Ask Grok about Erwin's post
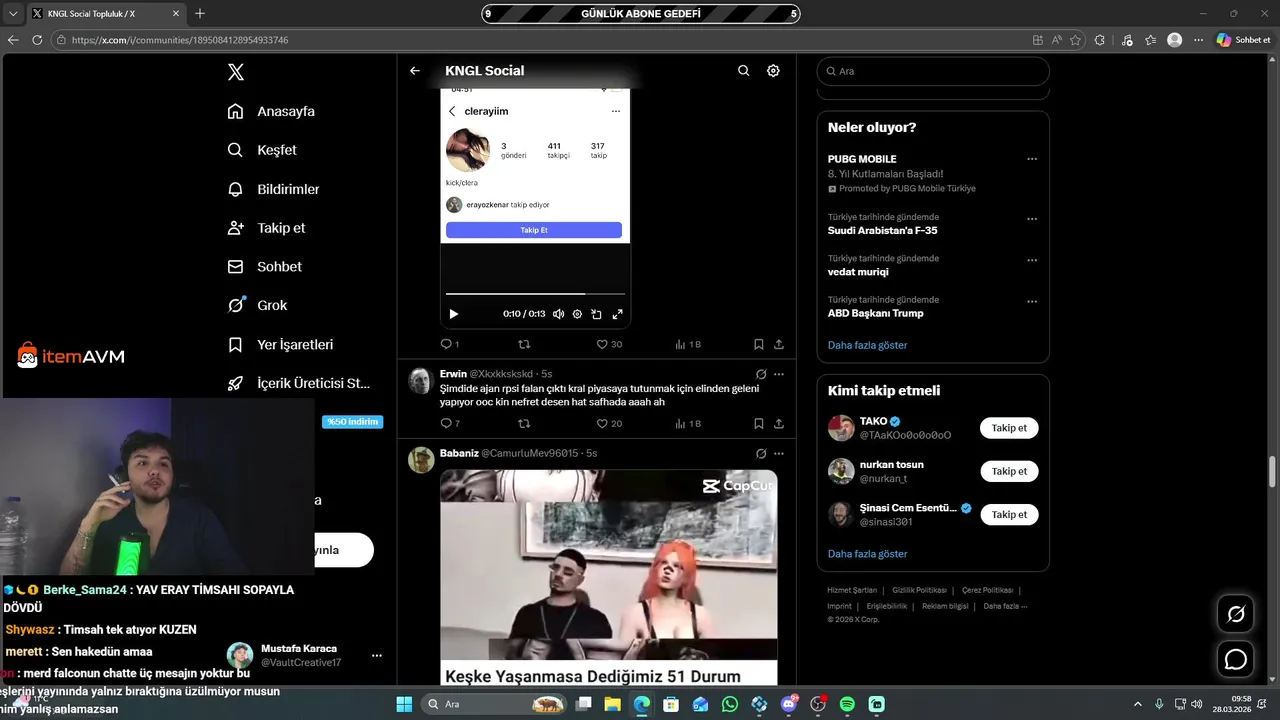The height and width of the screenshot is (720, 1280). pos(761,374)
